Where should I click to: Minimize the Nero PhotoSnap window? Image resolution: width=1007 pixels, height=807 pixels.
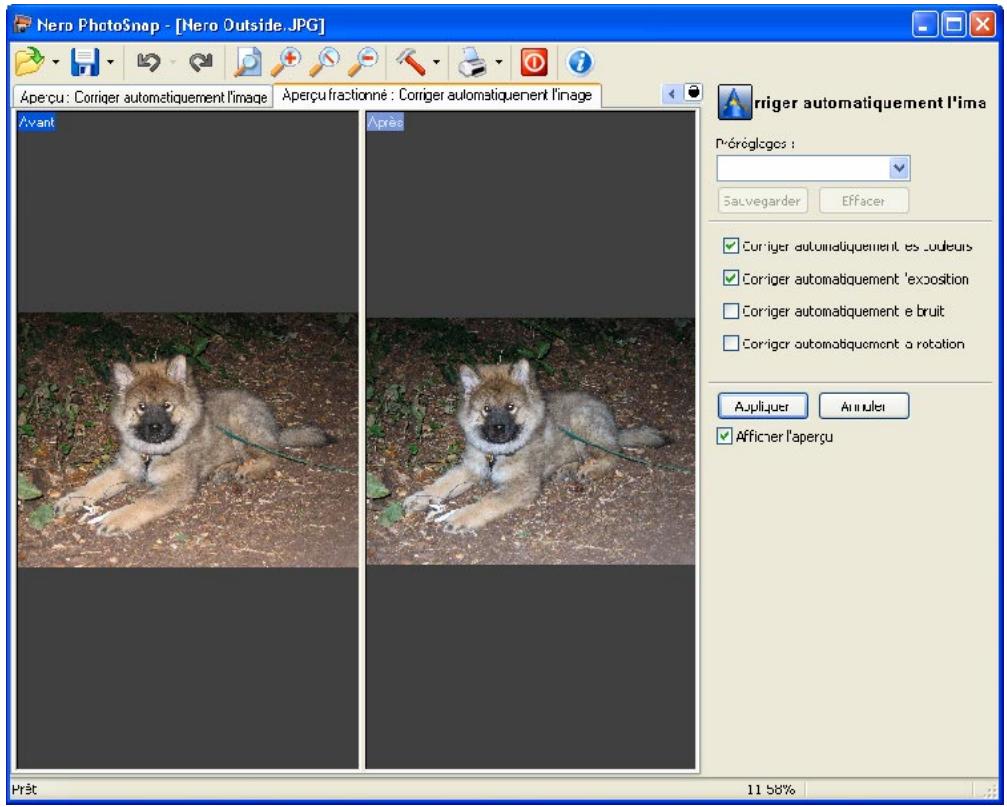[924, 25]
